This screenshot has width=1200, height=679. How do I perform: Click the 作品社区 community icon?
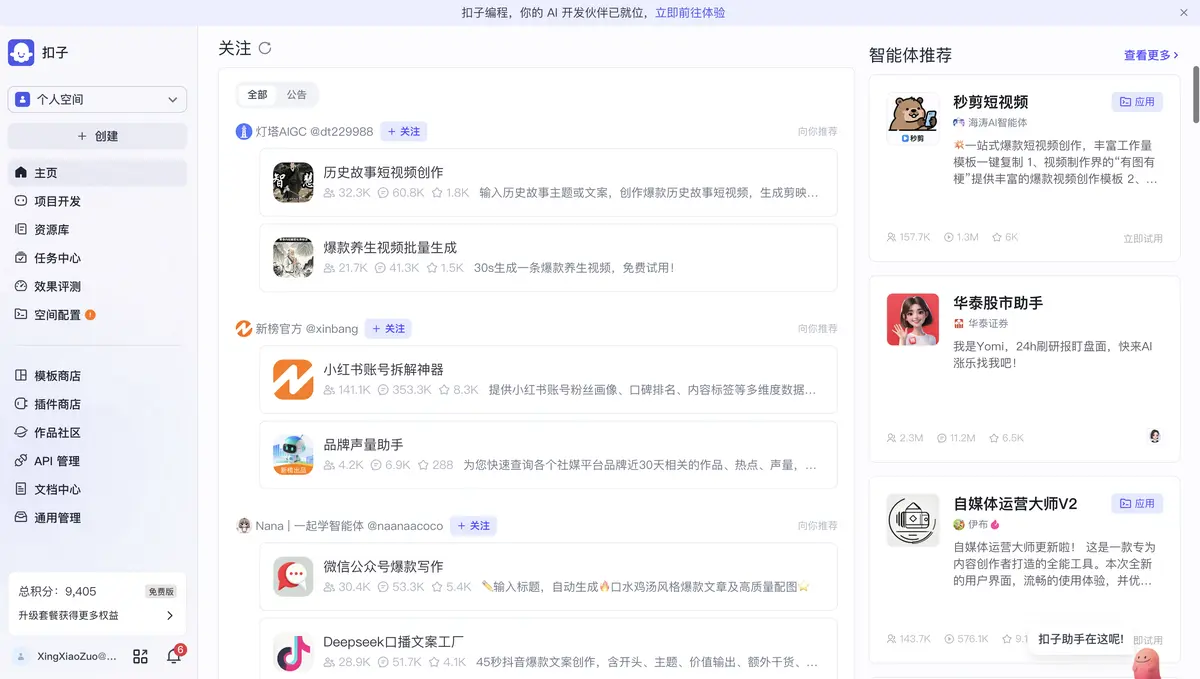(x=21, y=433)
